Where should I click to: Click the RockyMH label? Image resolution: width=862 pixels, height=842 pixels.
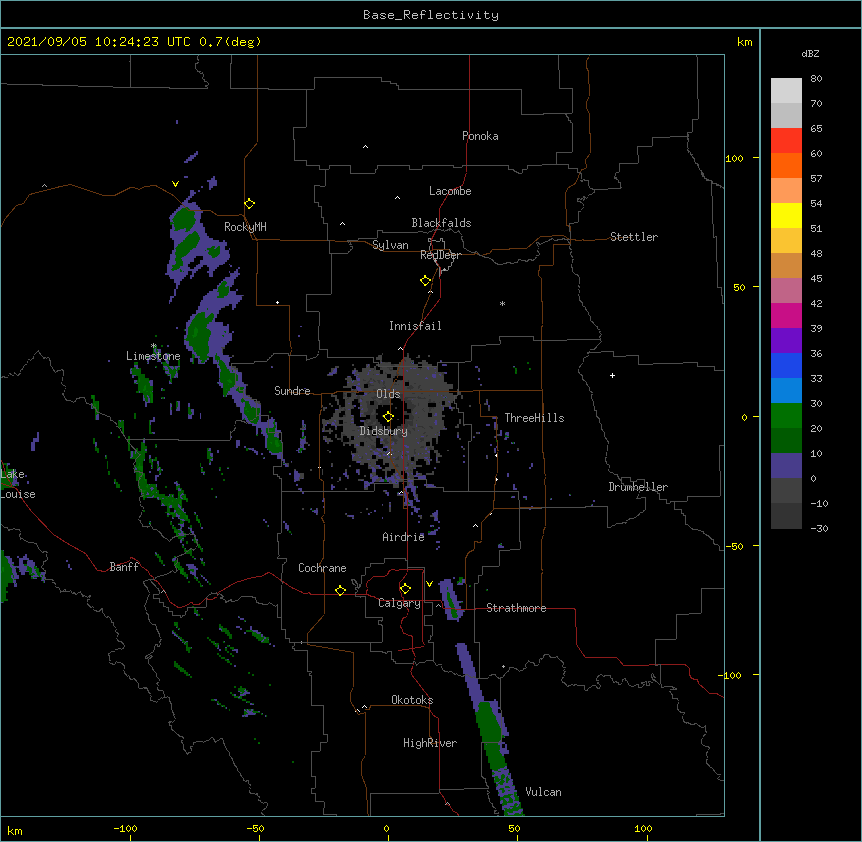[x=245, y=227]
